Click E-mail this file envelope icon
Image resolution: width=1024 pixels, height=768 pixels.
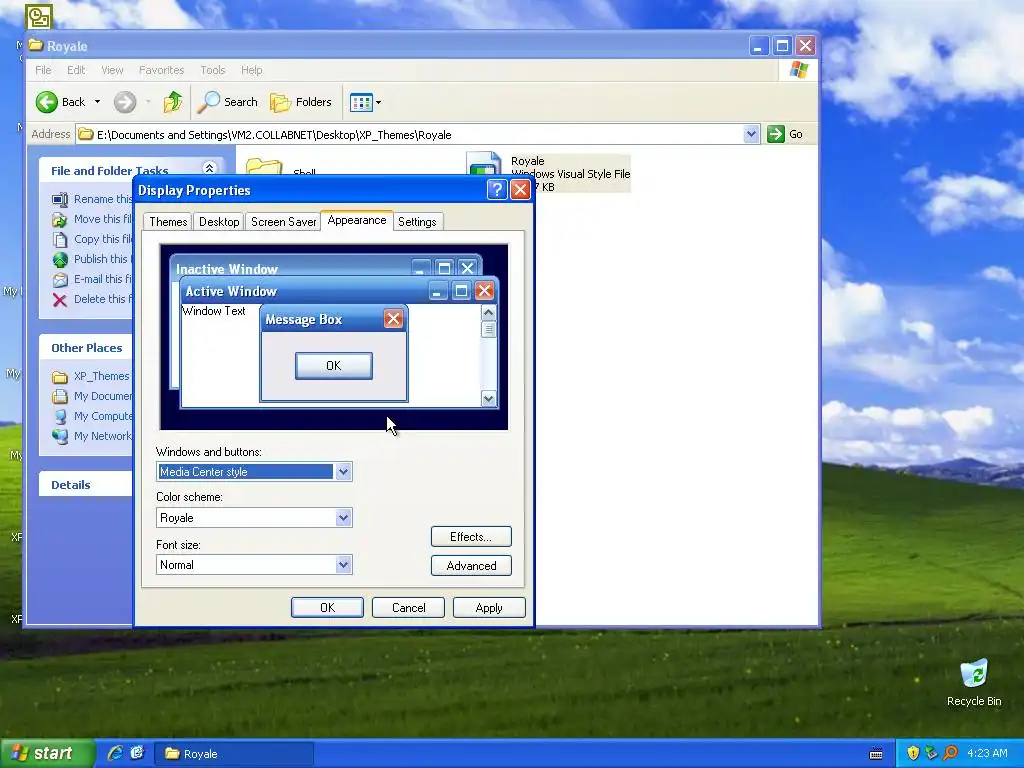pyautogui.click(x=60, y=280)
